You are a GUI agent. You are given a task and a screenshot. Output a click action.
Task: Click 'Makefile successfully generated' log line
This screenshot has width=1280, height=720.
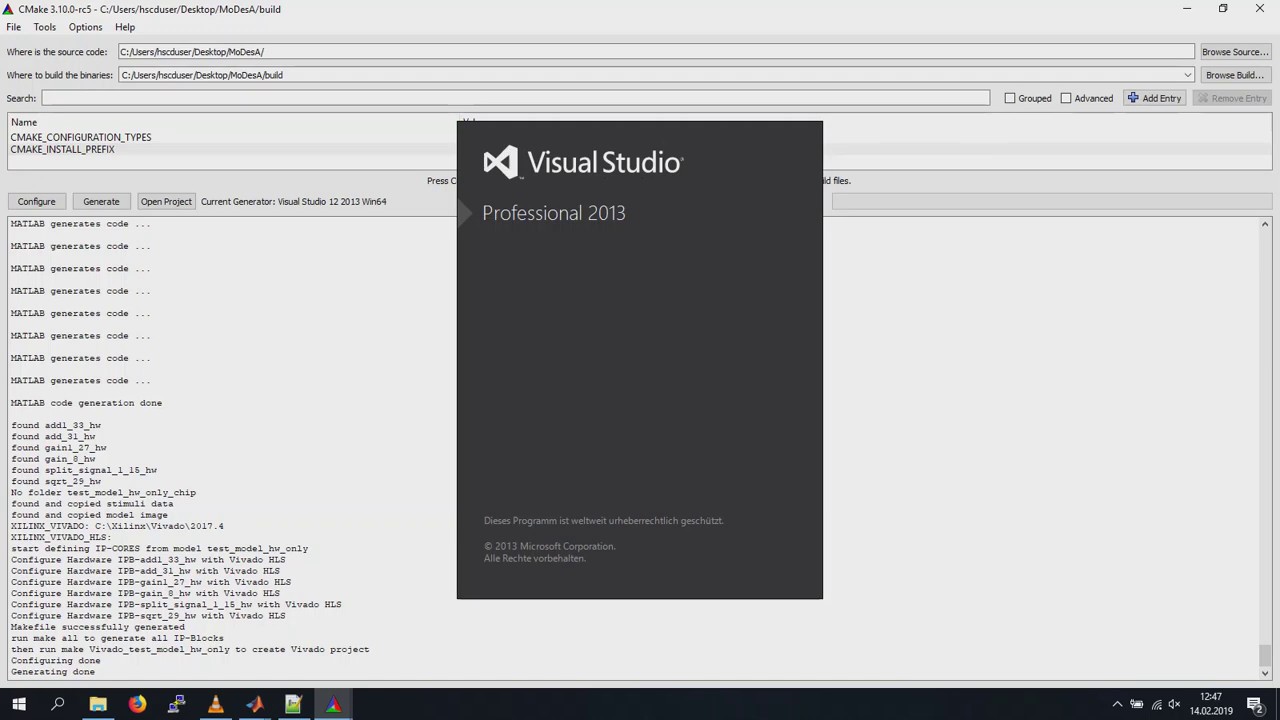click(x=98, y=627)
